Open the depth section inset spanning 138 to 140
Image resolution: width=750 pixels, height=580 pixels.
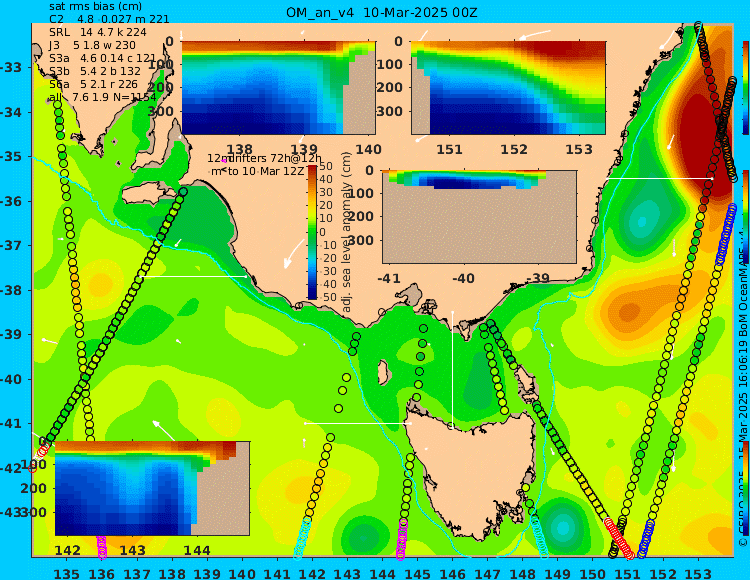coord(278,88)
